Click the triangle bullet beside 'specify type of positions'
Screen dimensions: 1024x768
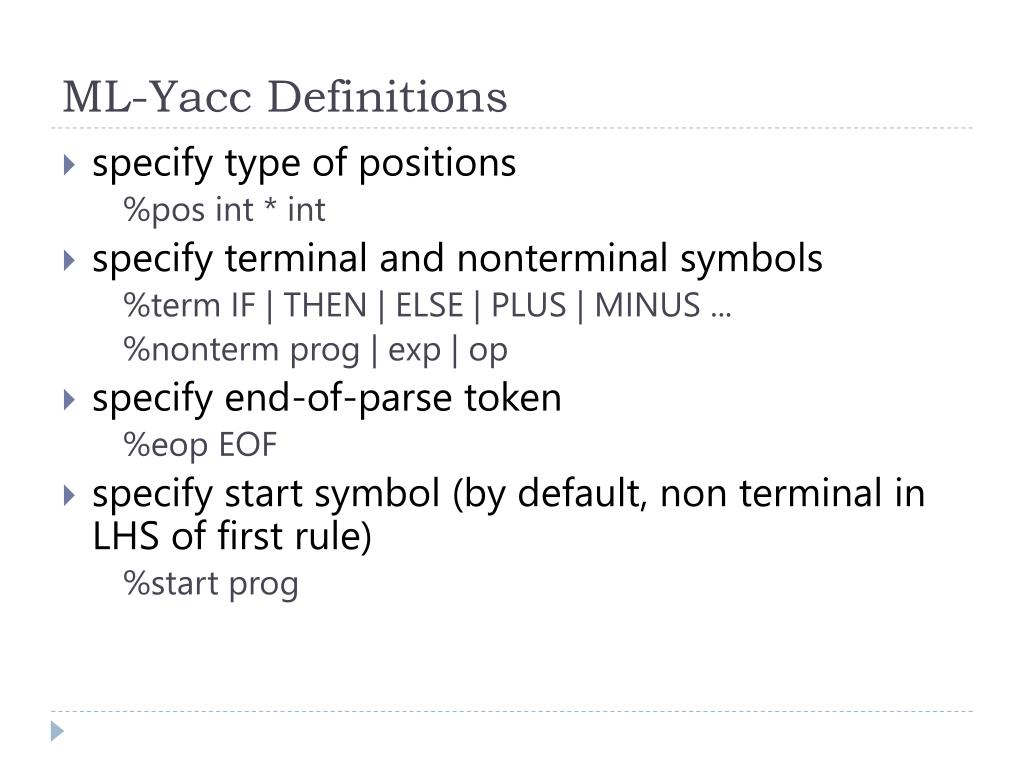pyautogui.click(x=69, y=165)
